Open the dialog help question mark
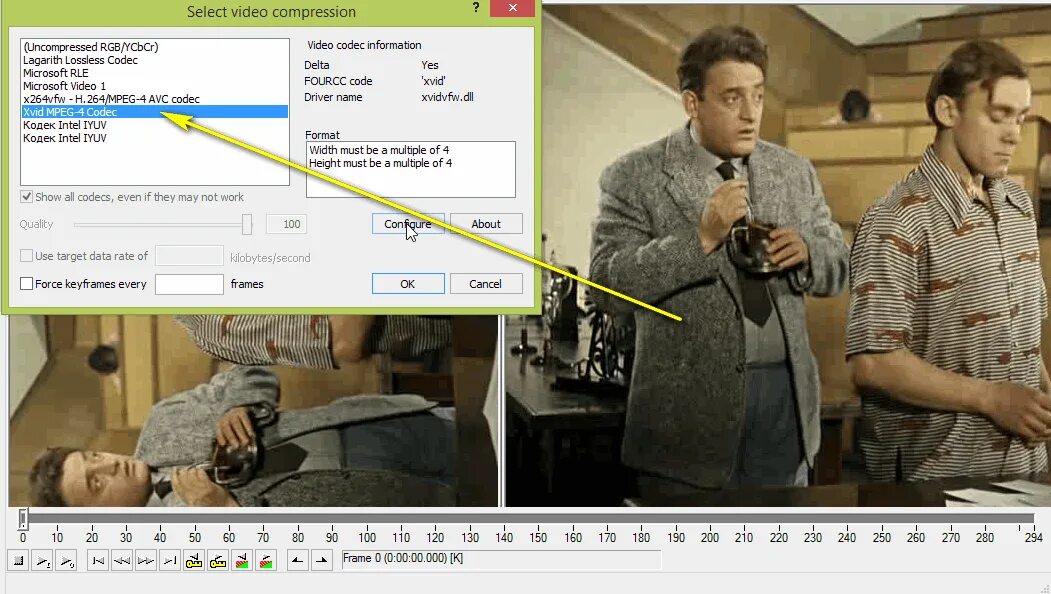The width and height of the screenshot is (1051, 594). pyautogui.click(x=476, y=7)
